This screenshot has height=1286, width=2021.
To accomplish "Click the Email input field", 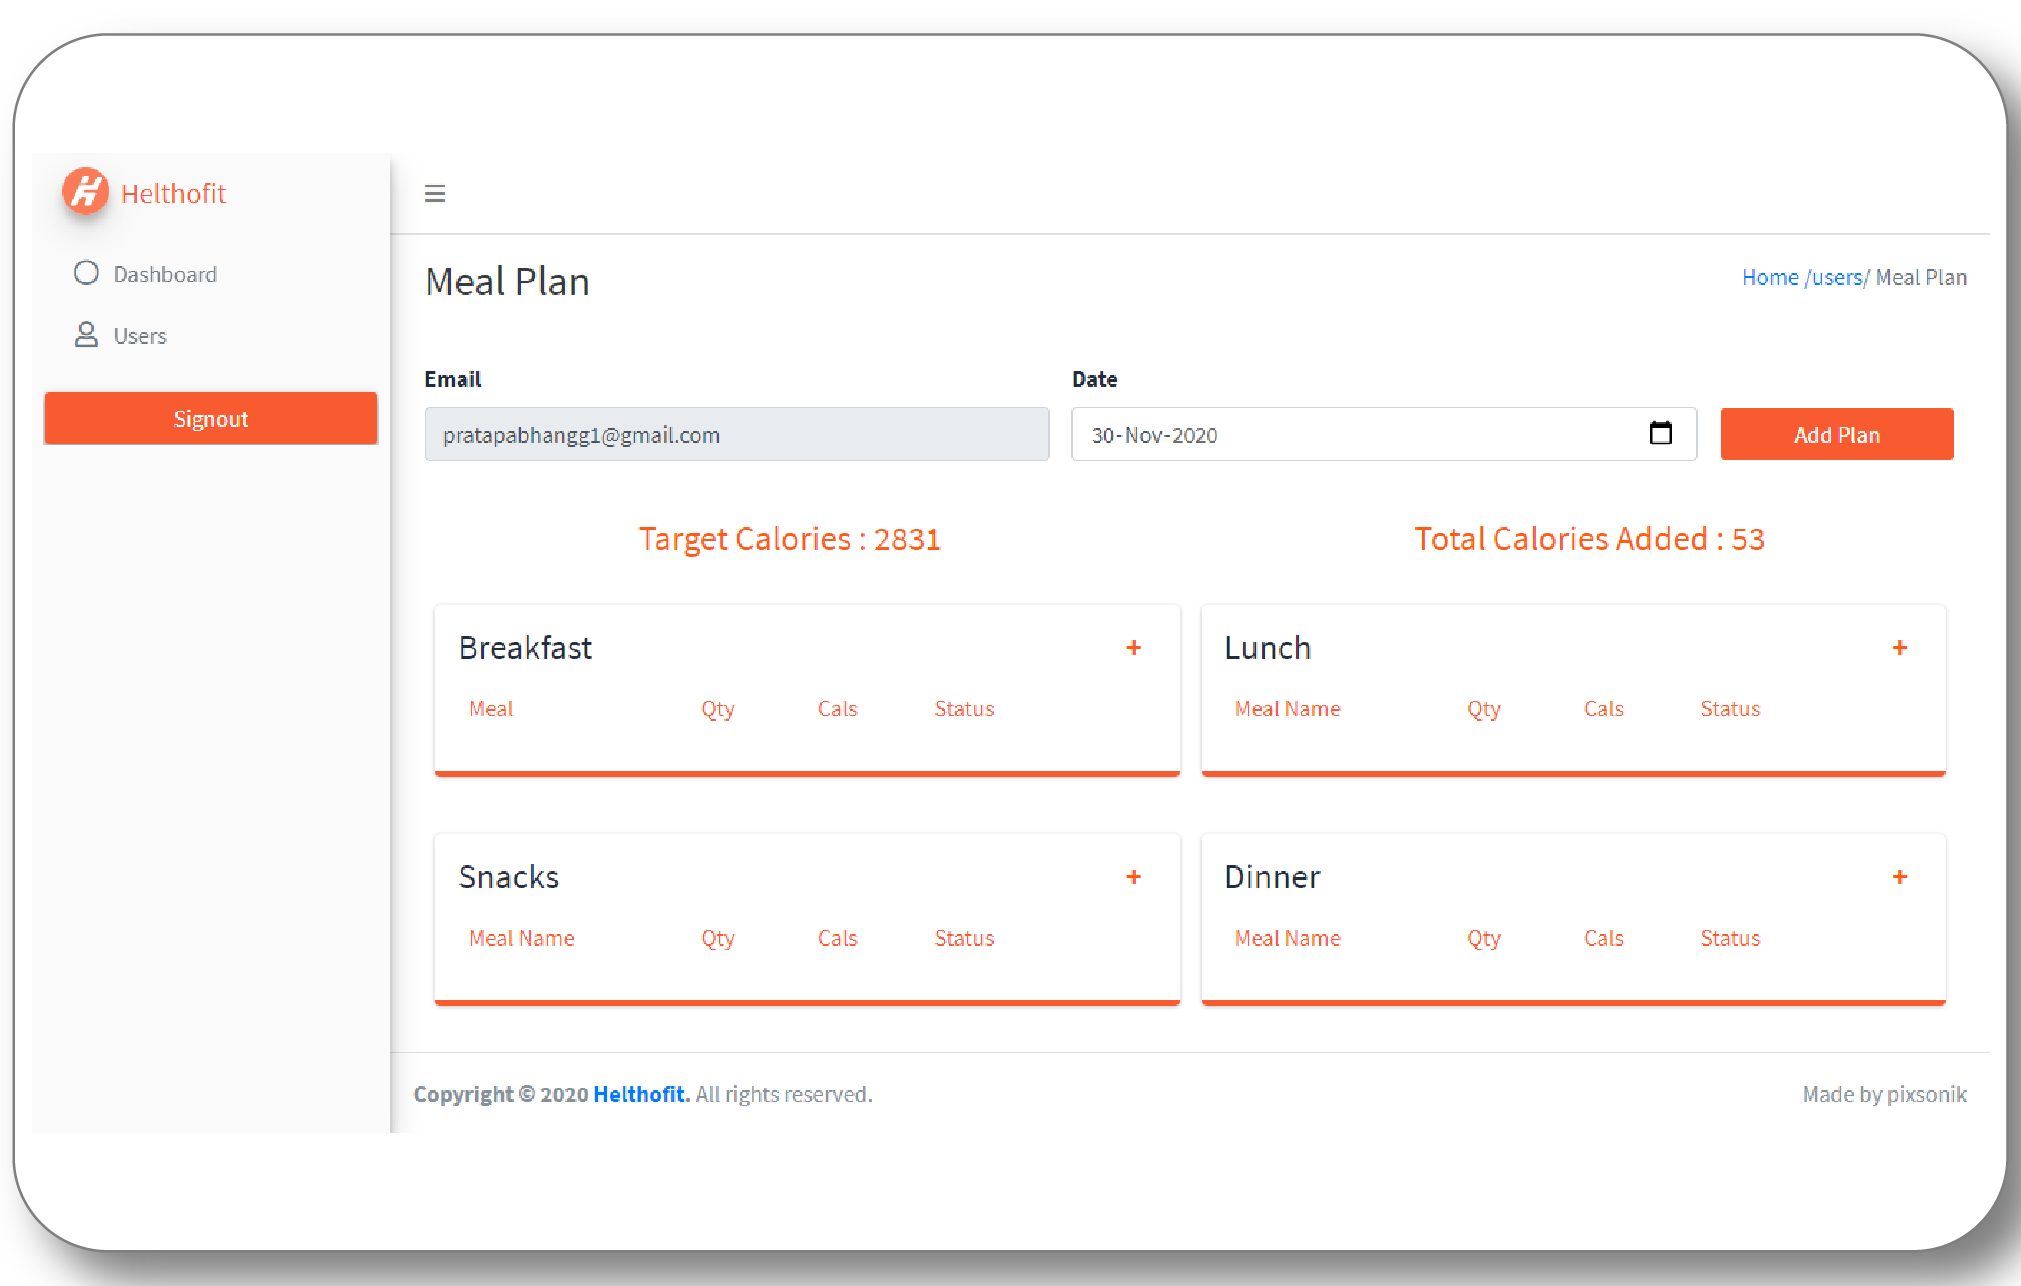I will (736, 434).
